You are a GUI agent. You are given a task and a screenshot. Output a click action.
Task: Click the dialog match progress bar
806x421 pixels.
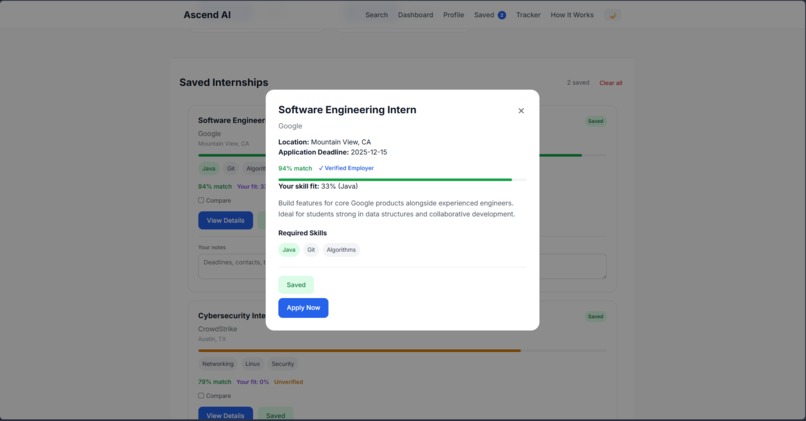click(402, 179)
